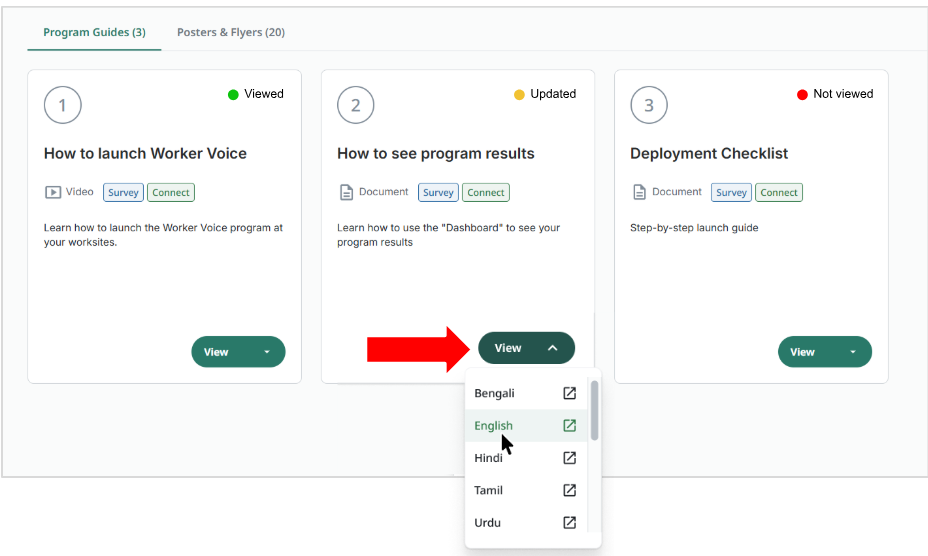Click the yellow Updated status dot
Viewport: 928px width, 556px height.
coord(519,94)
